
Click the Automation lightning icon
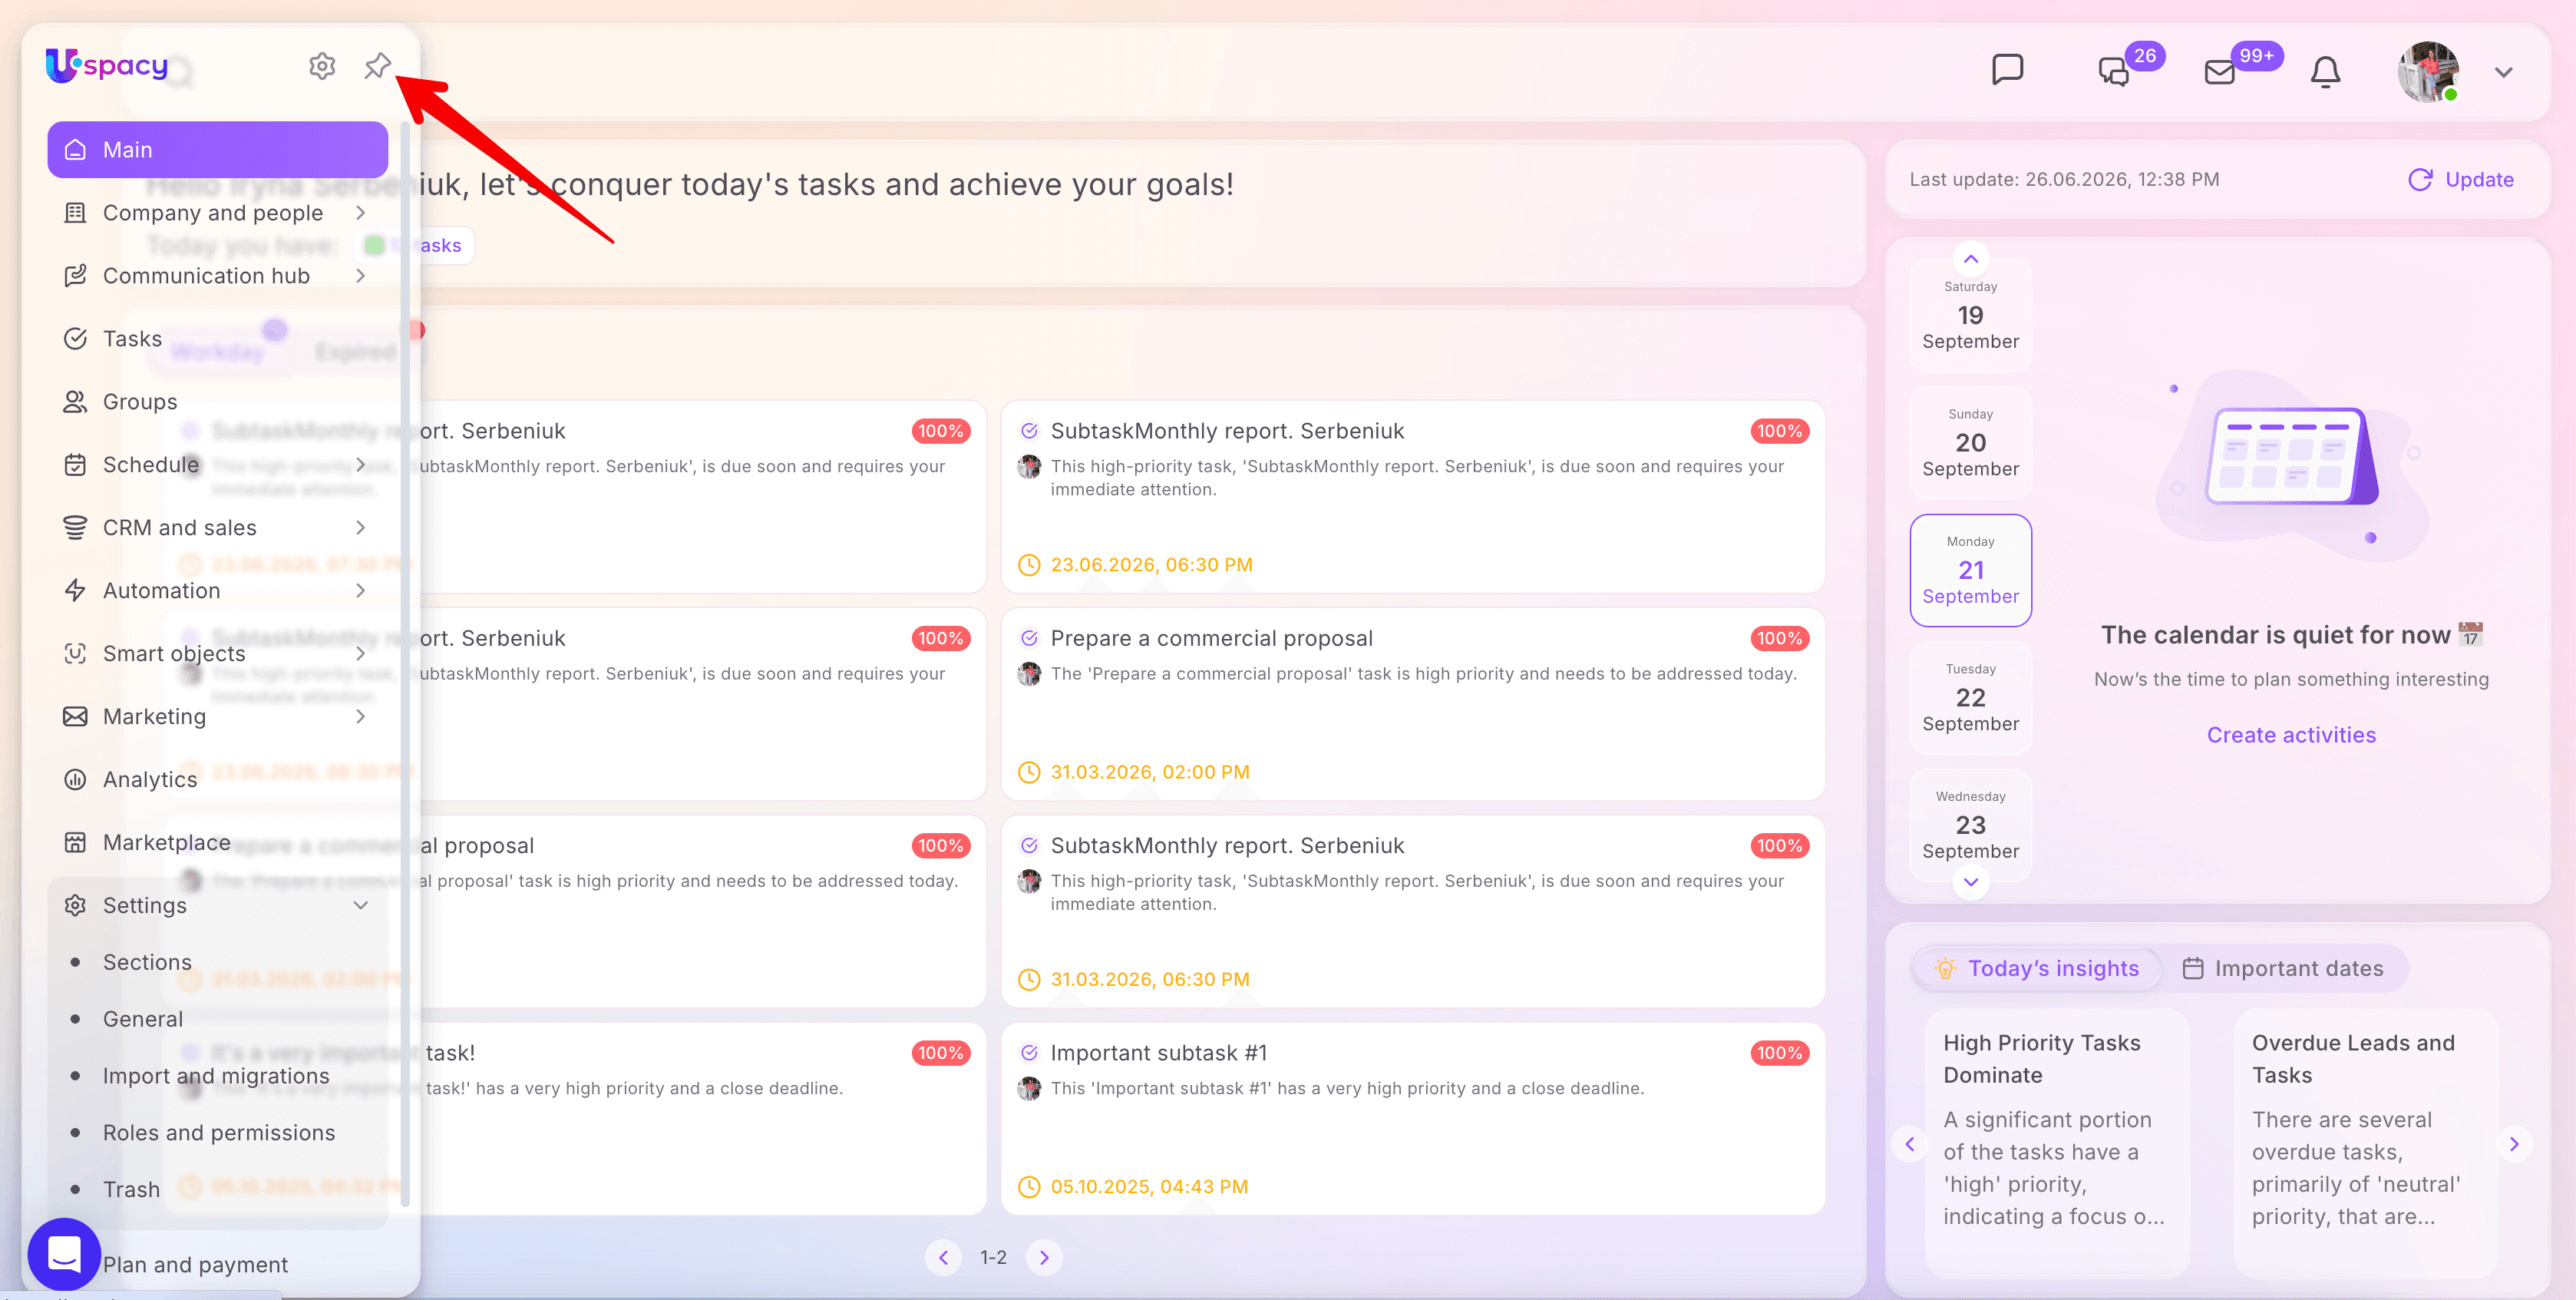tap(75, 591)
